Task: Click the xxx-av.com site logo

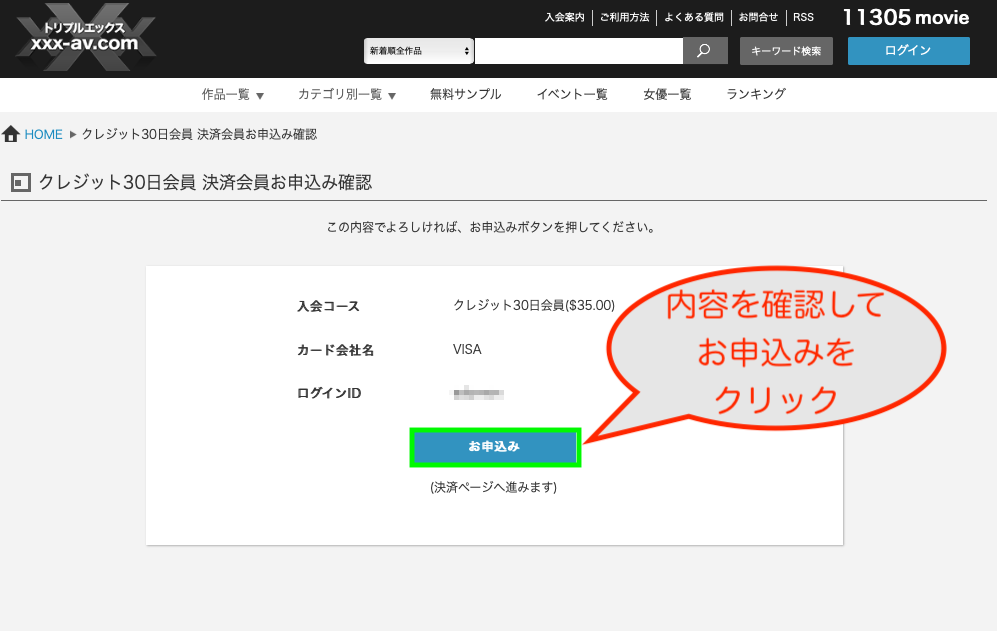Action: [85, 39]
